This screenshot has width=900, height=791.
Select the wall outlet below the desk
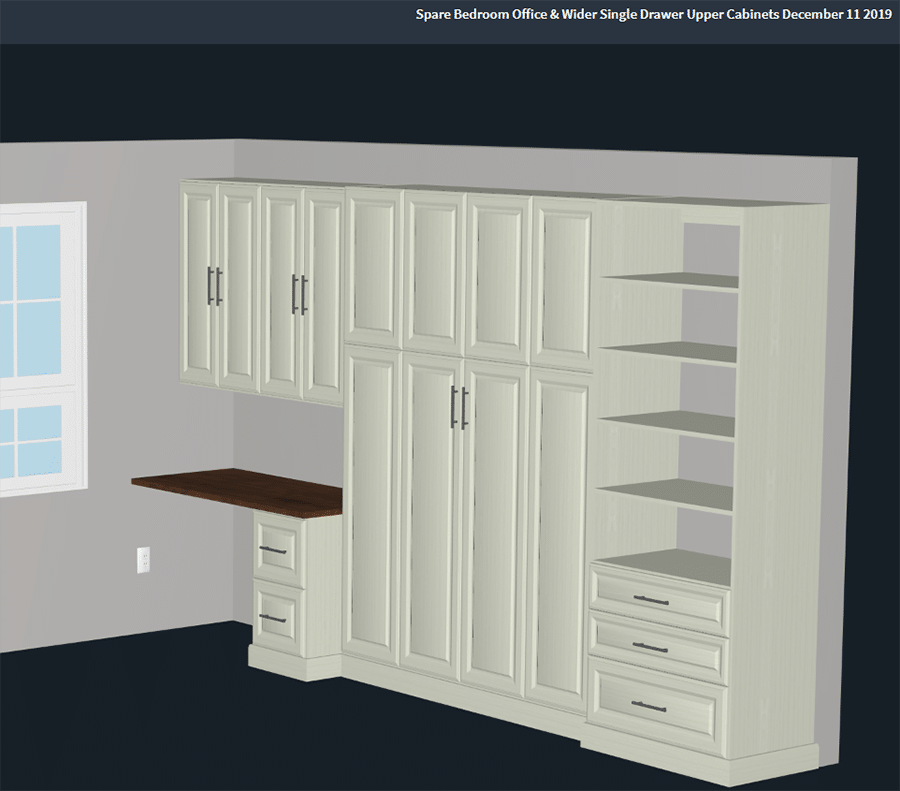tap(143, 560)
